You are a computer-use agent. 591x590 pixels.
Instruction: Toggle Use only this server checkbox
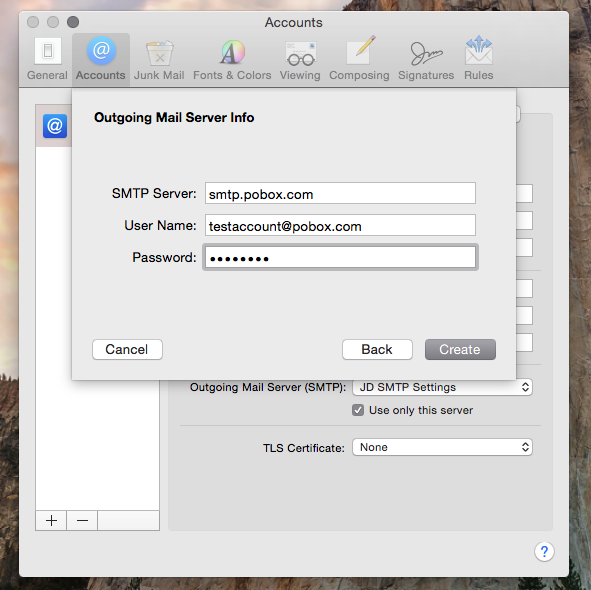point(358,410)
